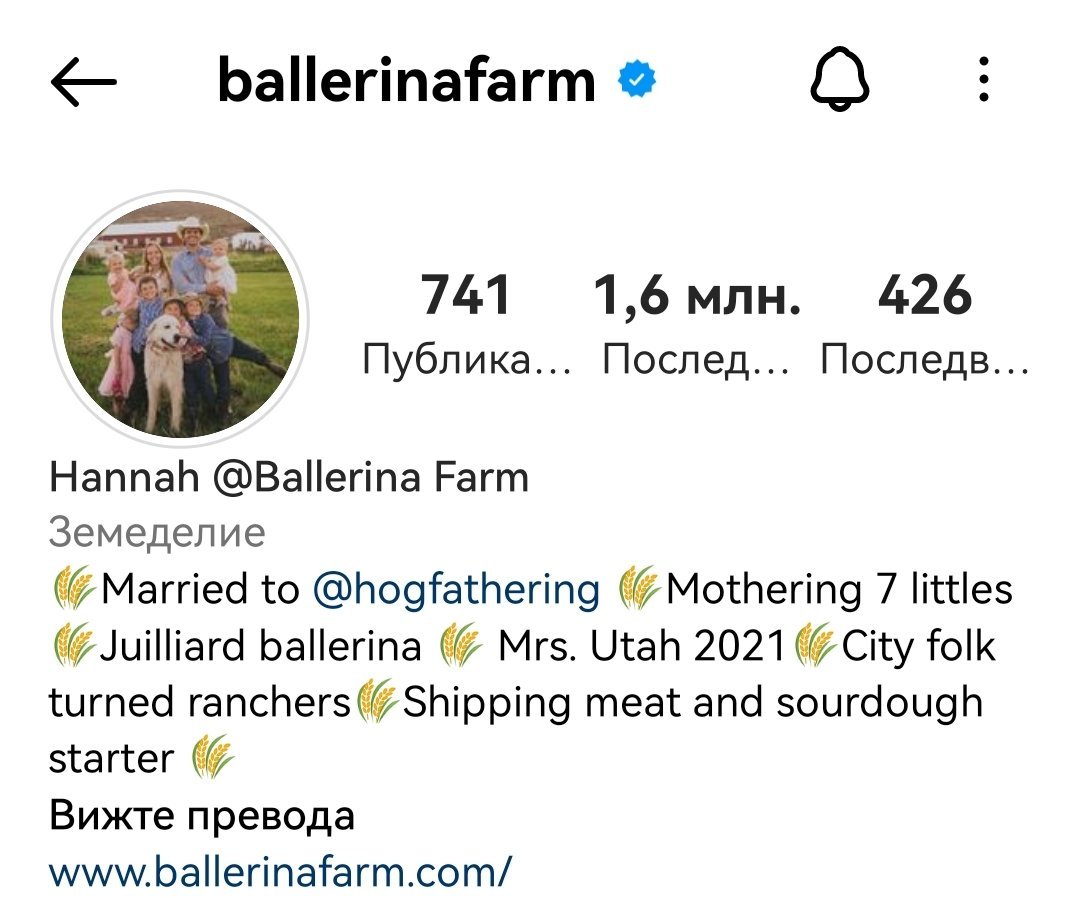Click the wheat emoji before "Shipping meat"
The image size is (1080, 898).
coord(378,703)
